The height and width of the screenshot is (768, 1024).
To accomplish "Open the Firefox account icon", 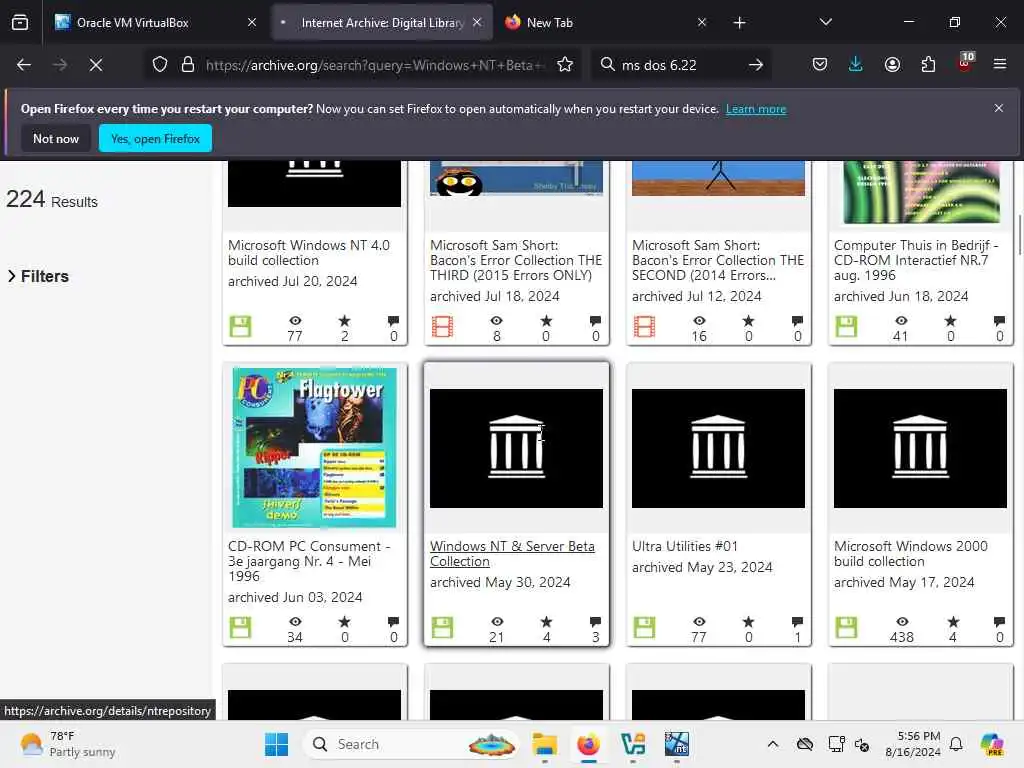I will [892, 64].
